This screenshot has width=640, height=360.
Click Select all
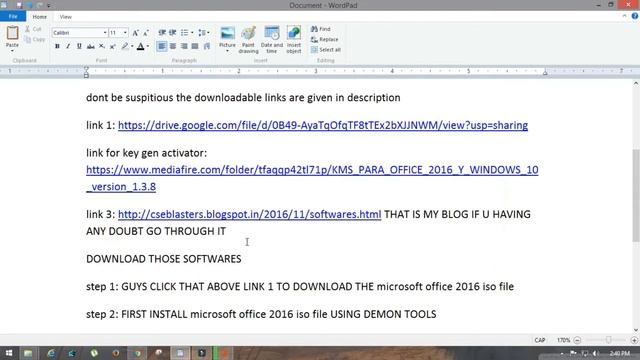pos(326,50)
